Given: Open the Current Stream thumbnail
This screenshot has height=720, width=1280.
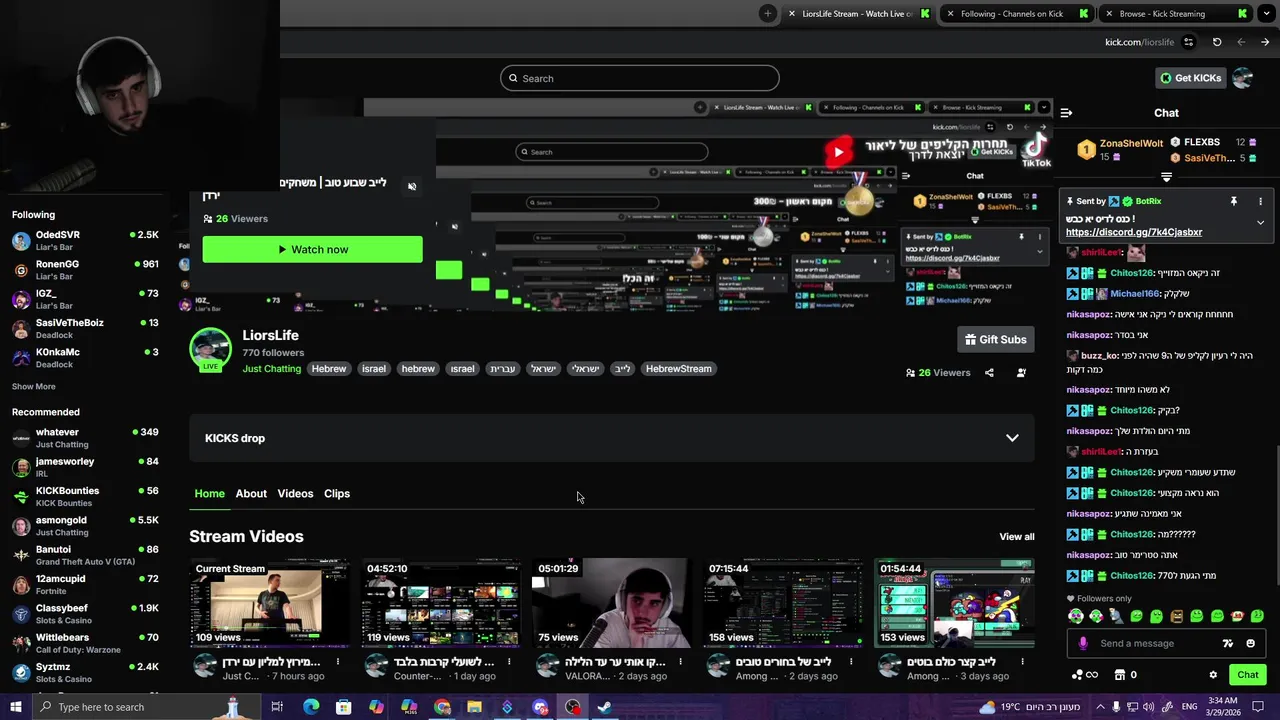Looking at the screenshot, I should click(x=270, y=603).
